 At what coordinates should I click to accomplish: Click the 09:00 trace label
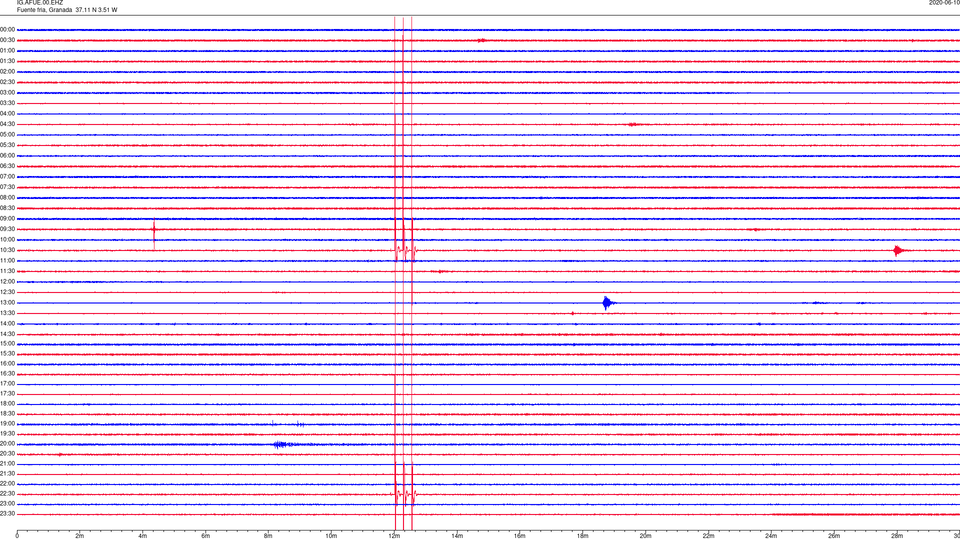pyautogui.click(x=8, y=219)
